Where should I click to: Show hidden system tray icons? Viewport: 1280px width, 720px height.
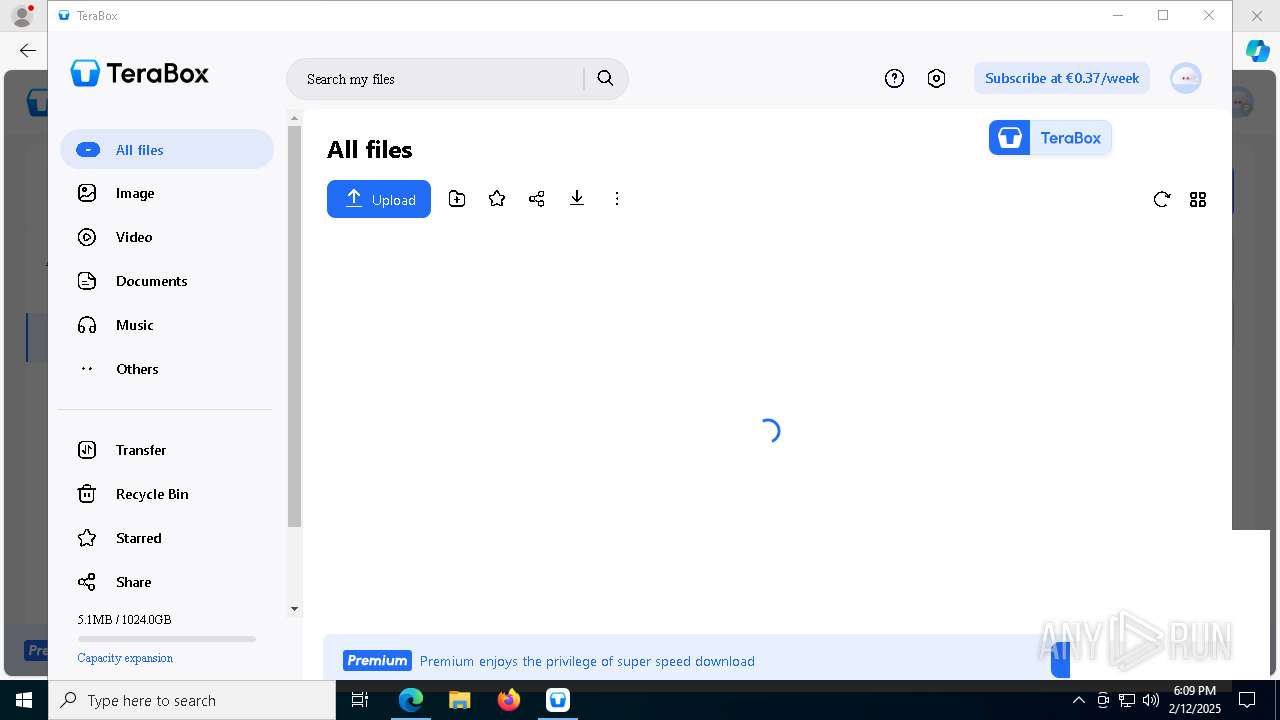1078,700
